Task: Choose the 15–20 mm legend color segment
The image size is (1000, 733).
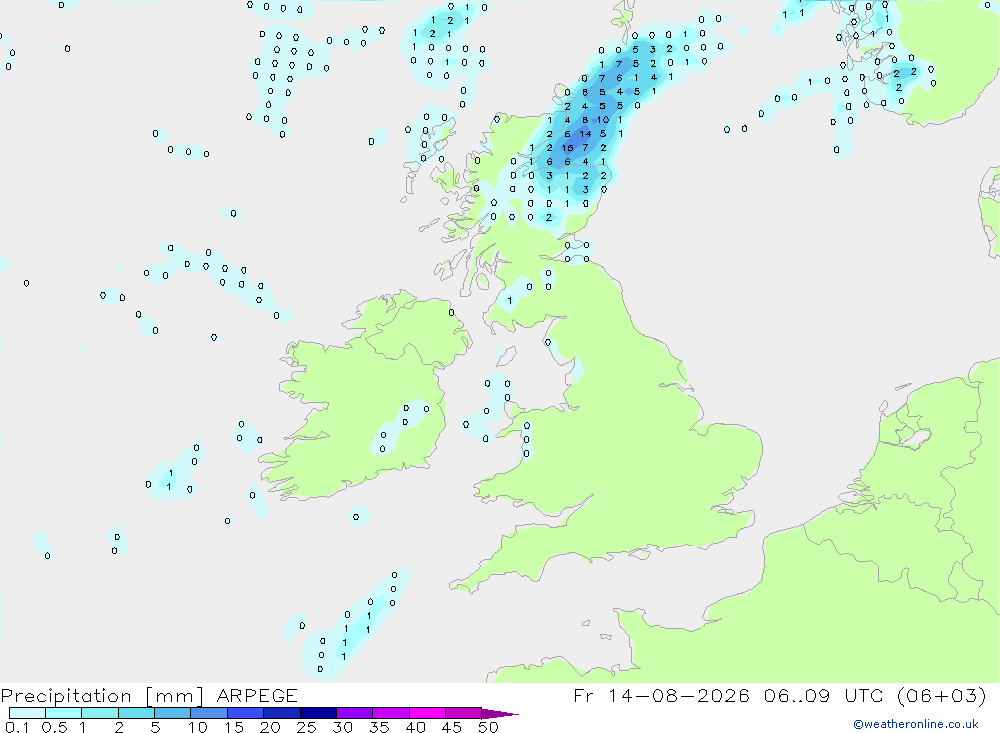Action: pyautogui.click(x=245, y=713)
